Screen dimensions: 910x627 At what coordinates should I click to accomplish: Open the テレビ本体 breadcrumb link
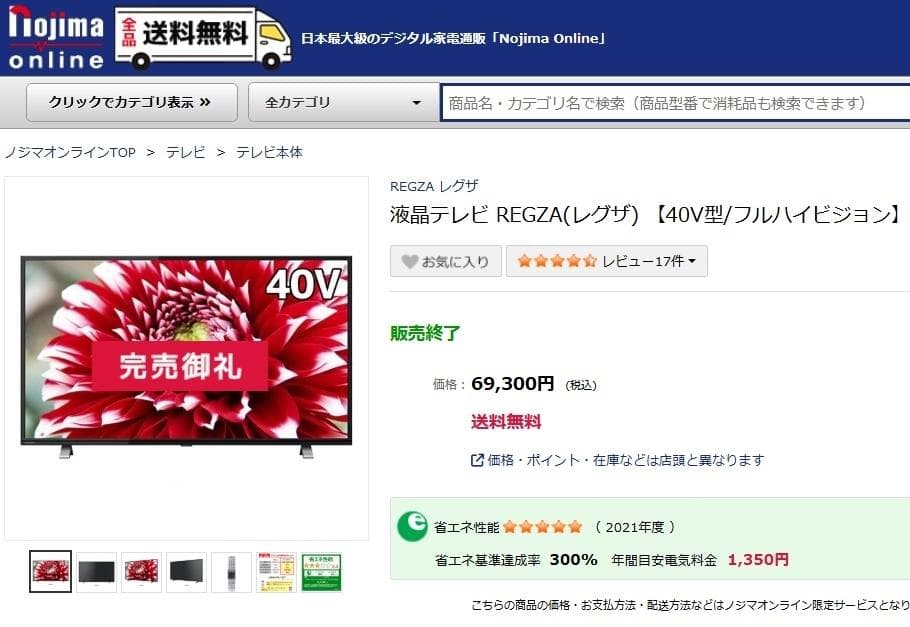[x=269, y=153]
